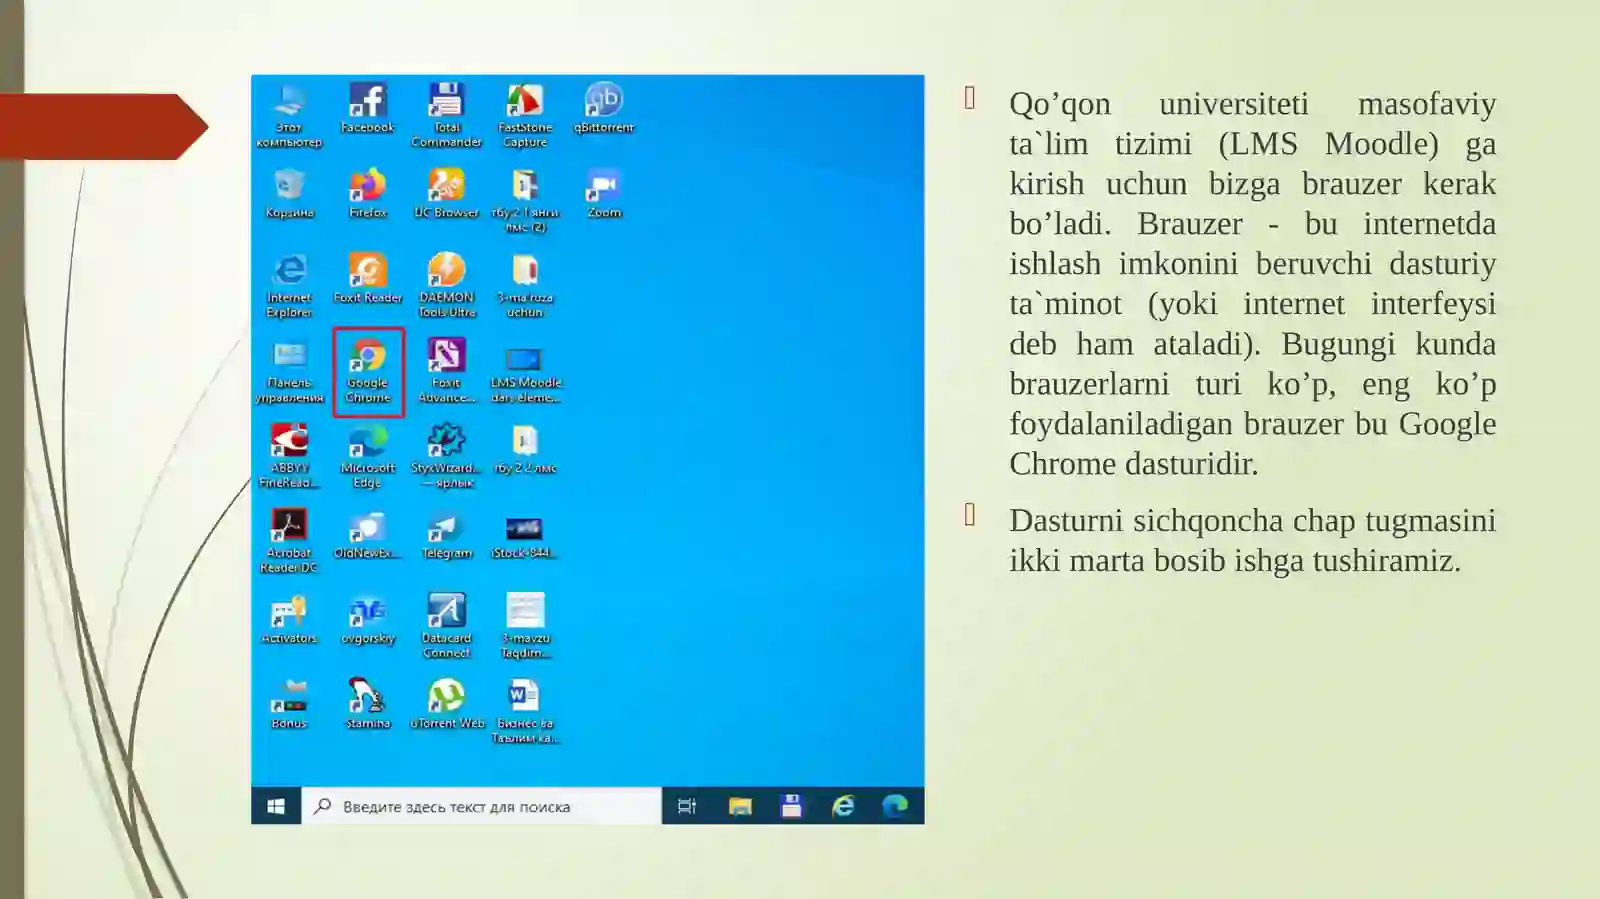Open the Windows Start menu
This screenshot has width=1600, height=899.
pyautogui.click(x=276, y=806)
